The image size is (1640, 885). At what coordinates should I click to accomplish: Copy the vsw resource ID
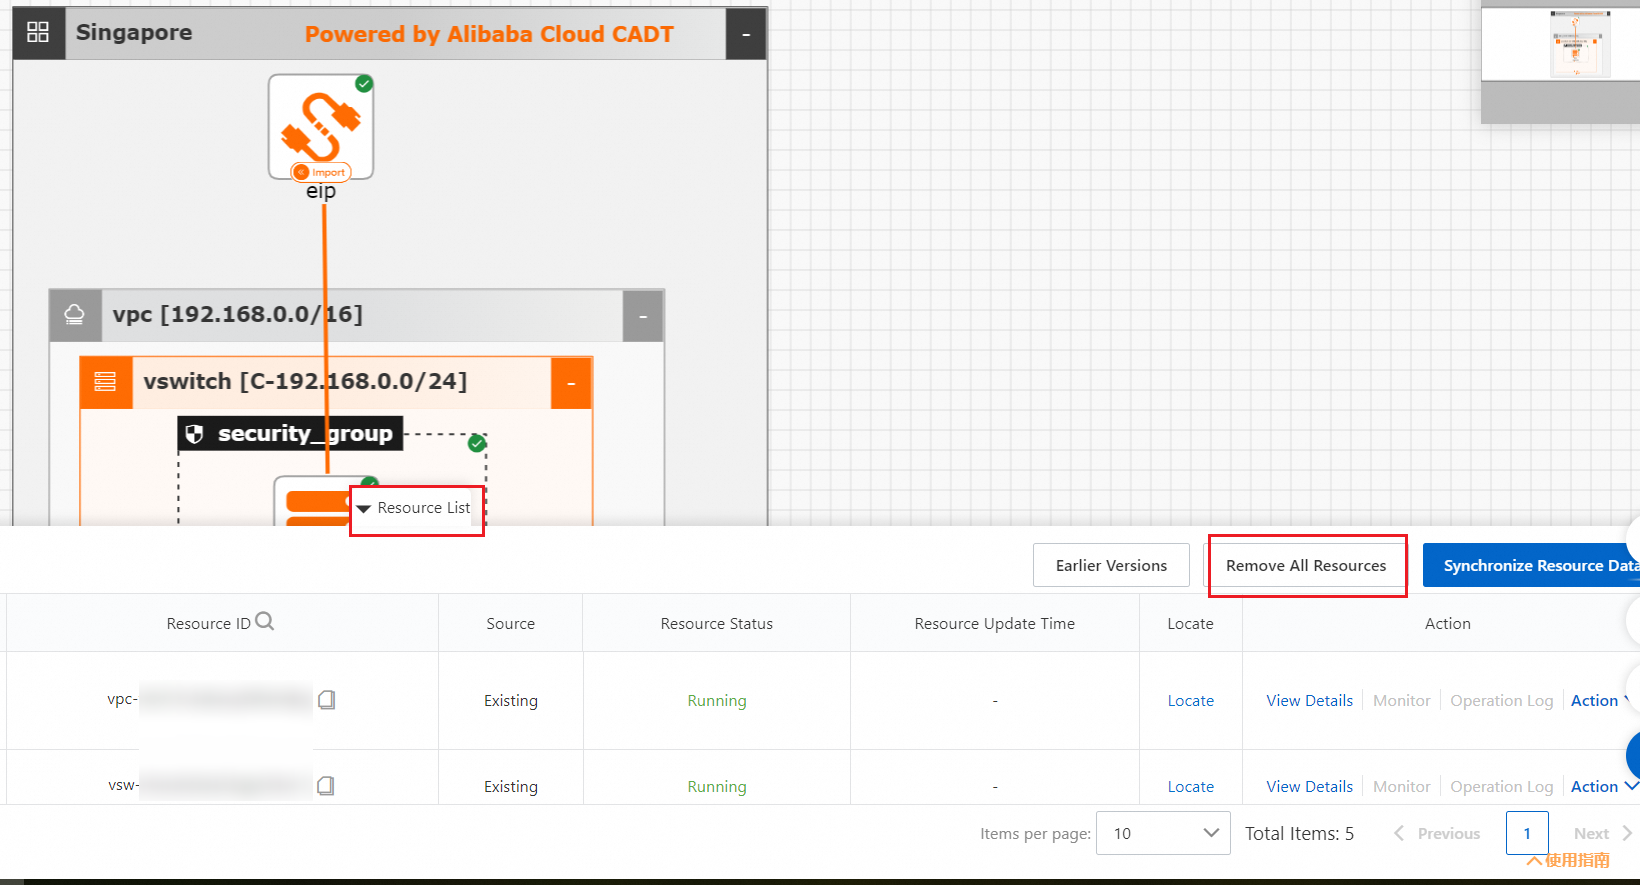[325, 786]
